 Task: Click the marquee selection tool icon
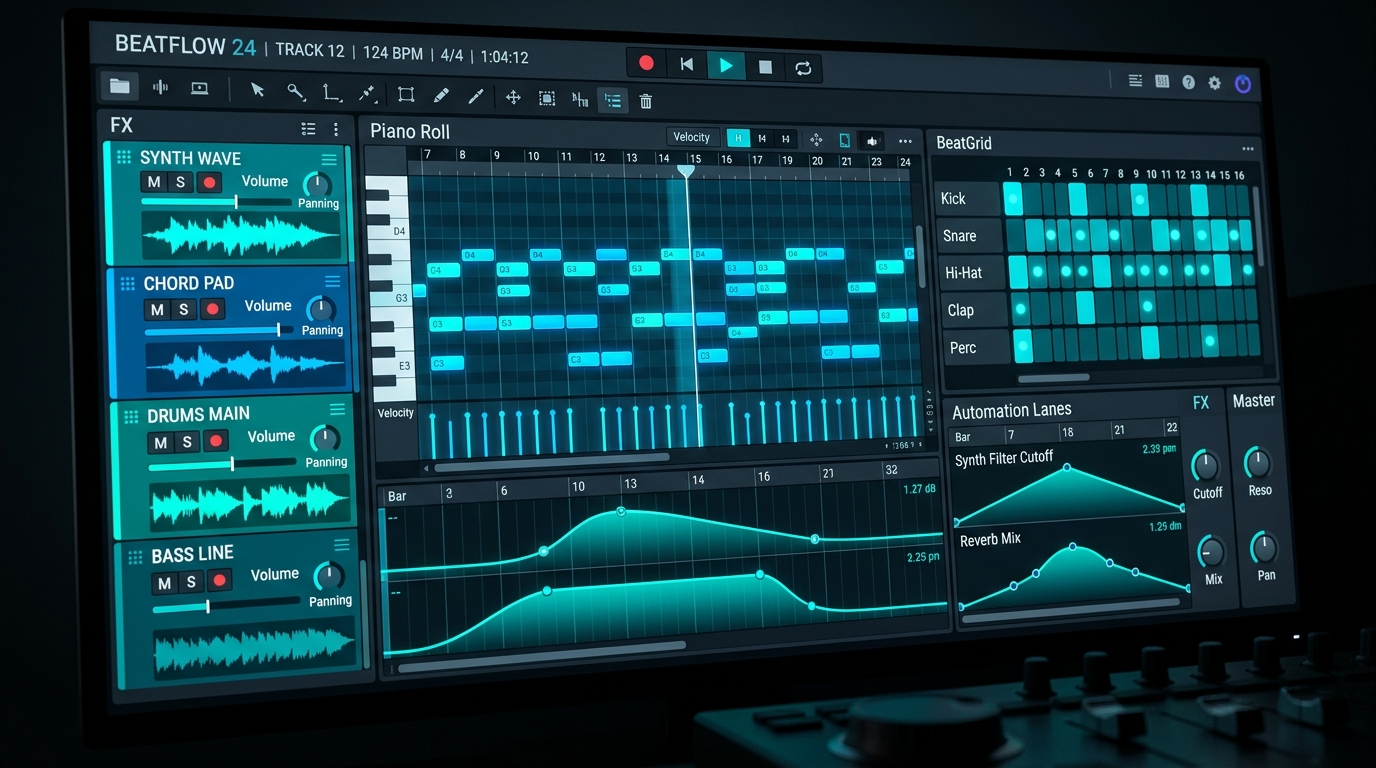pyautogui.click(x=547, y=98)
